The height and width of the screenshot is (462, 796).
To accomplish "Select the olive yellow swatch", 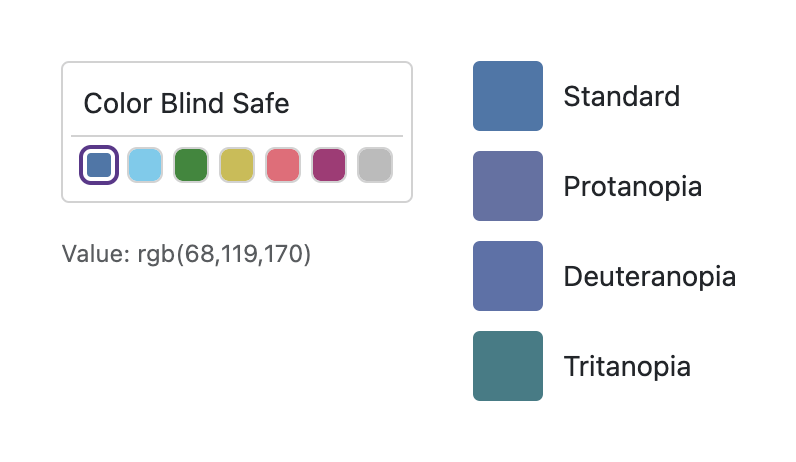I will point(237,164).
